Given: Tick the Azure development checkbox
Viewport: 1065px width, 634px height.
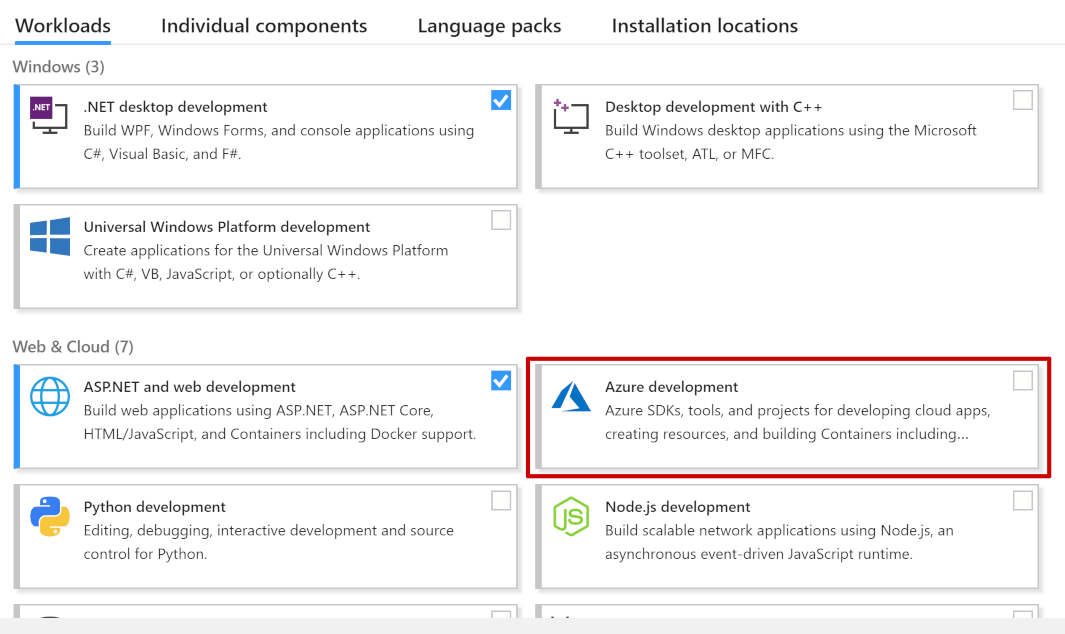Looking at the screenshot, I should click(x=1023, y=381).
